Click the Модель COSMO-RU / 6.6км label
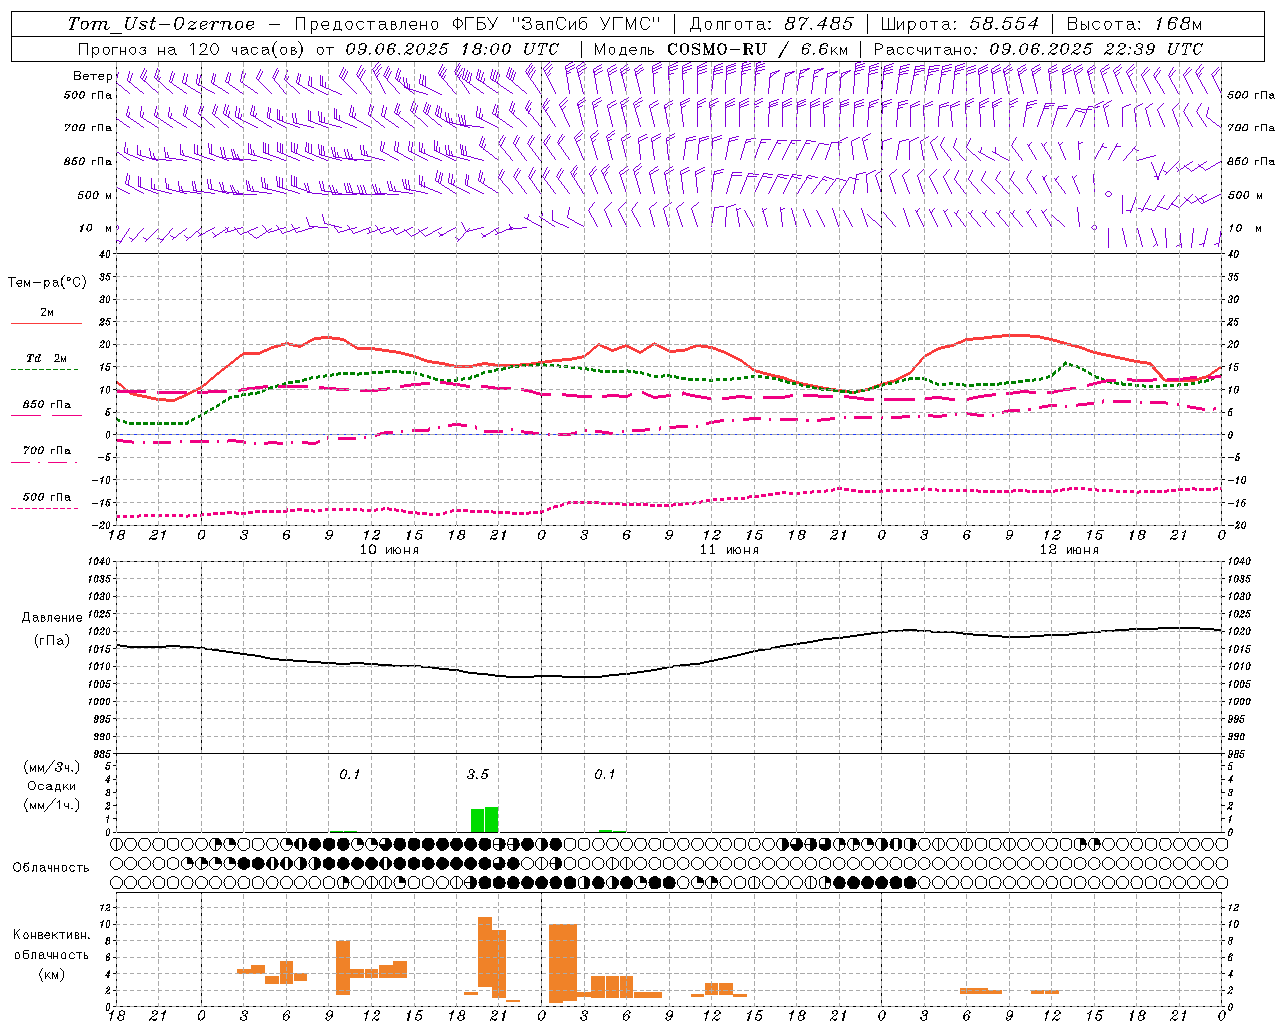 coord(721,49)
